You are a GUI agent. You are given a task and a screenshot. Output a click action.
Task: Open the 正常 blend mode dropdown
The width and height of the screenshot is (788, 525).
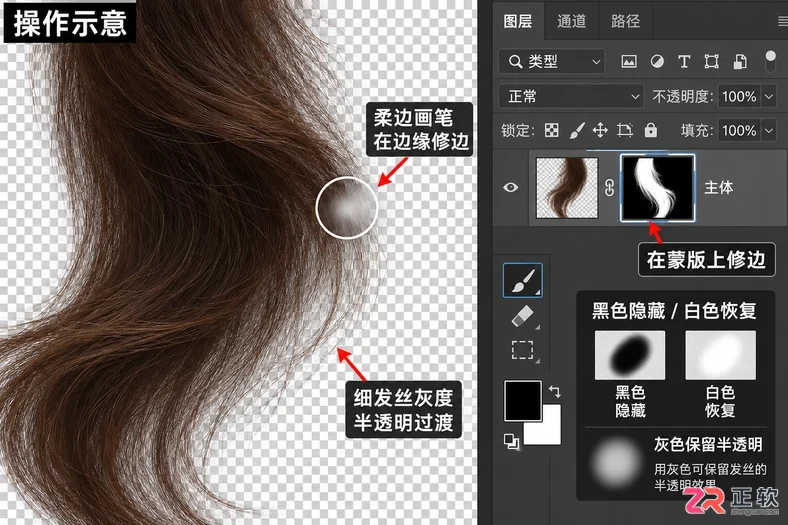571,96
